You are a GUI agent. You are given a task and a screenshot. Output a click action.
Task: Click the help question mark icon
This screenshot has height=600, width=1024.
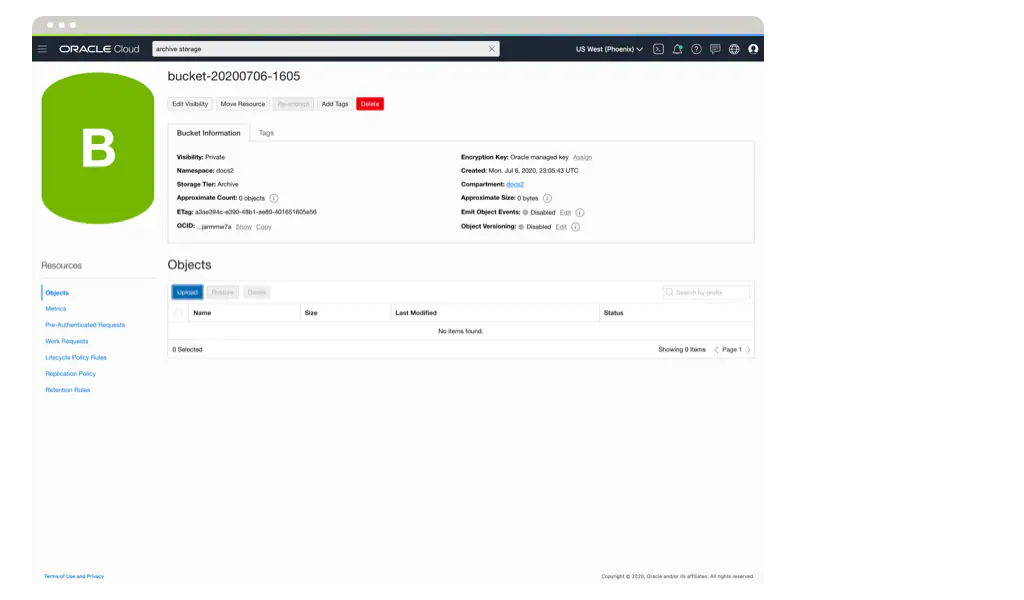point(696,49)
